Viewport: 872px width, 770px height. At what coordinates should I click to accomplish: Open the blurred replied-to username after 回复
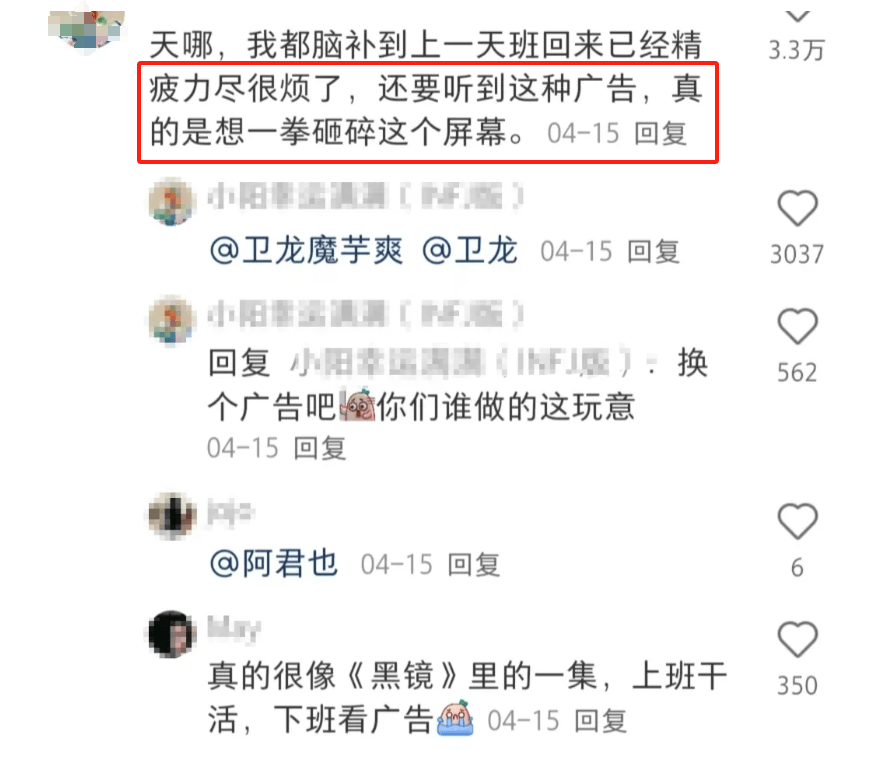(x=462, y=364)
